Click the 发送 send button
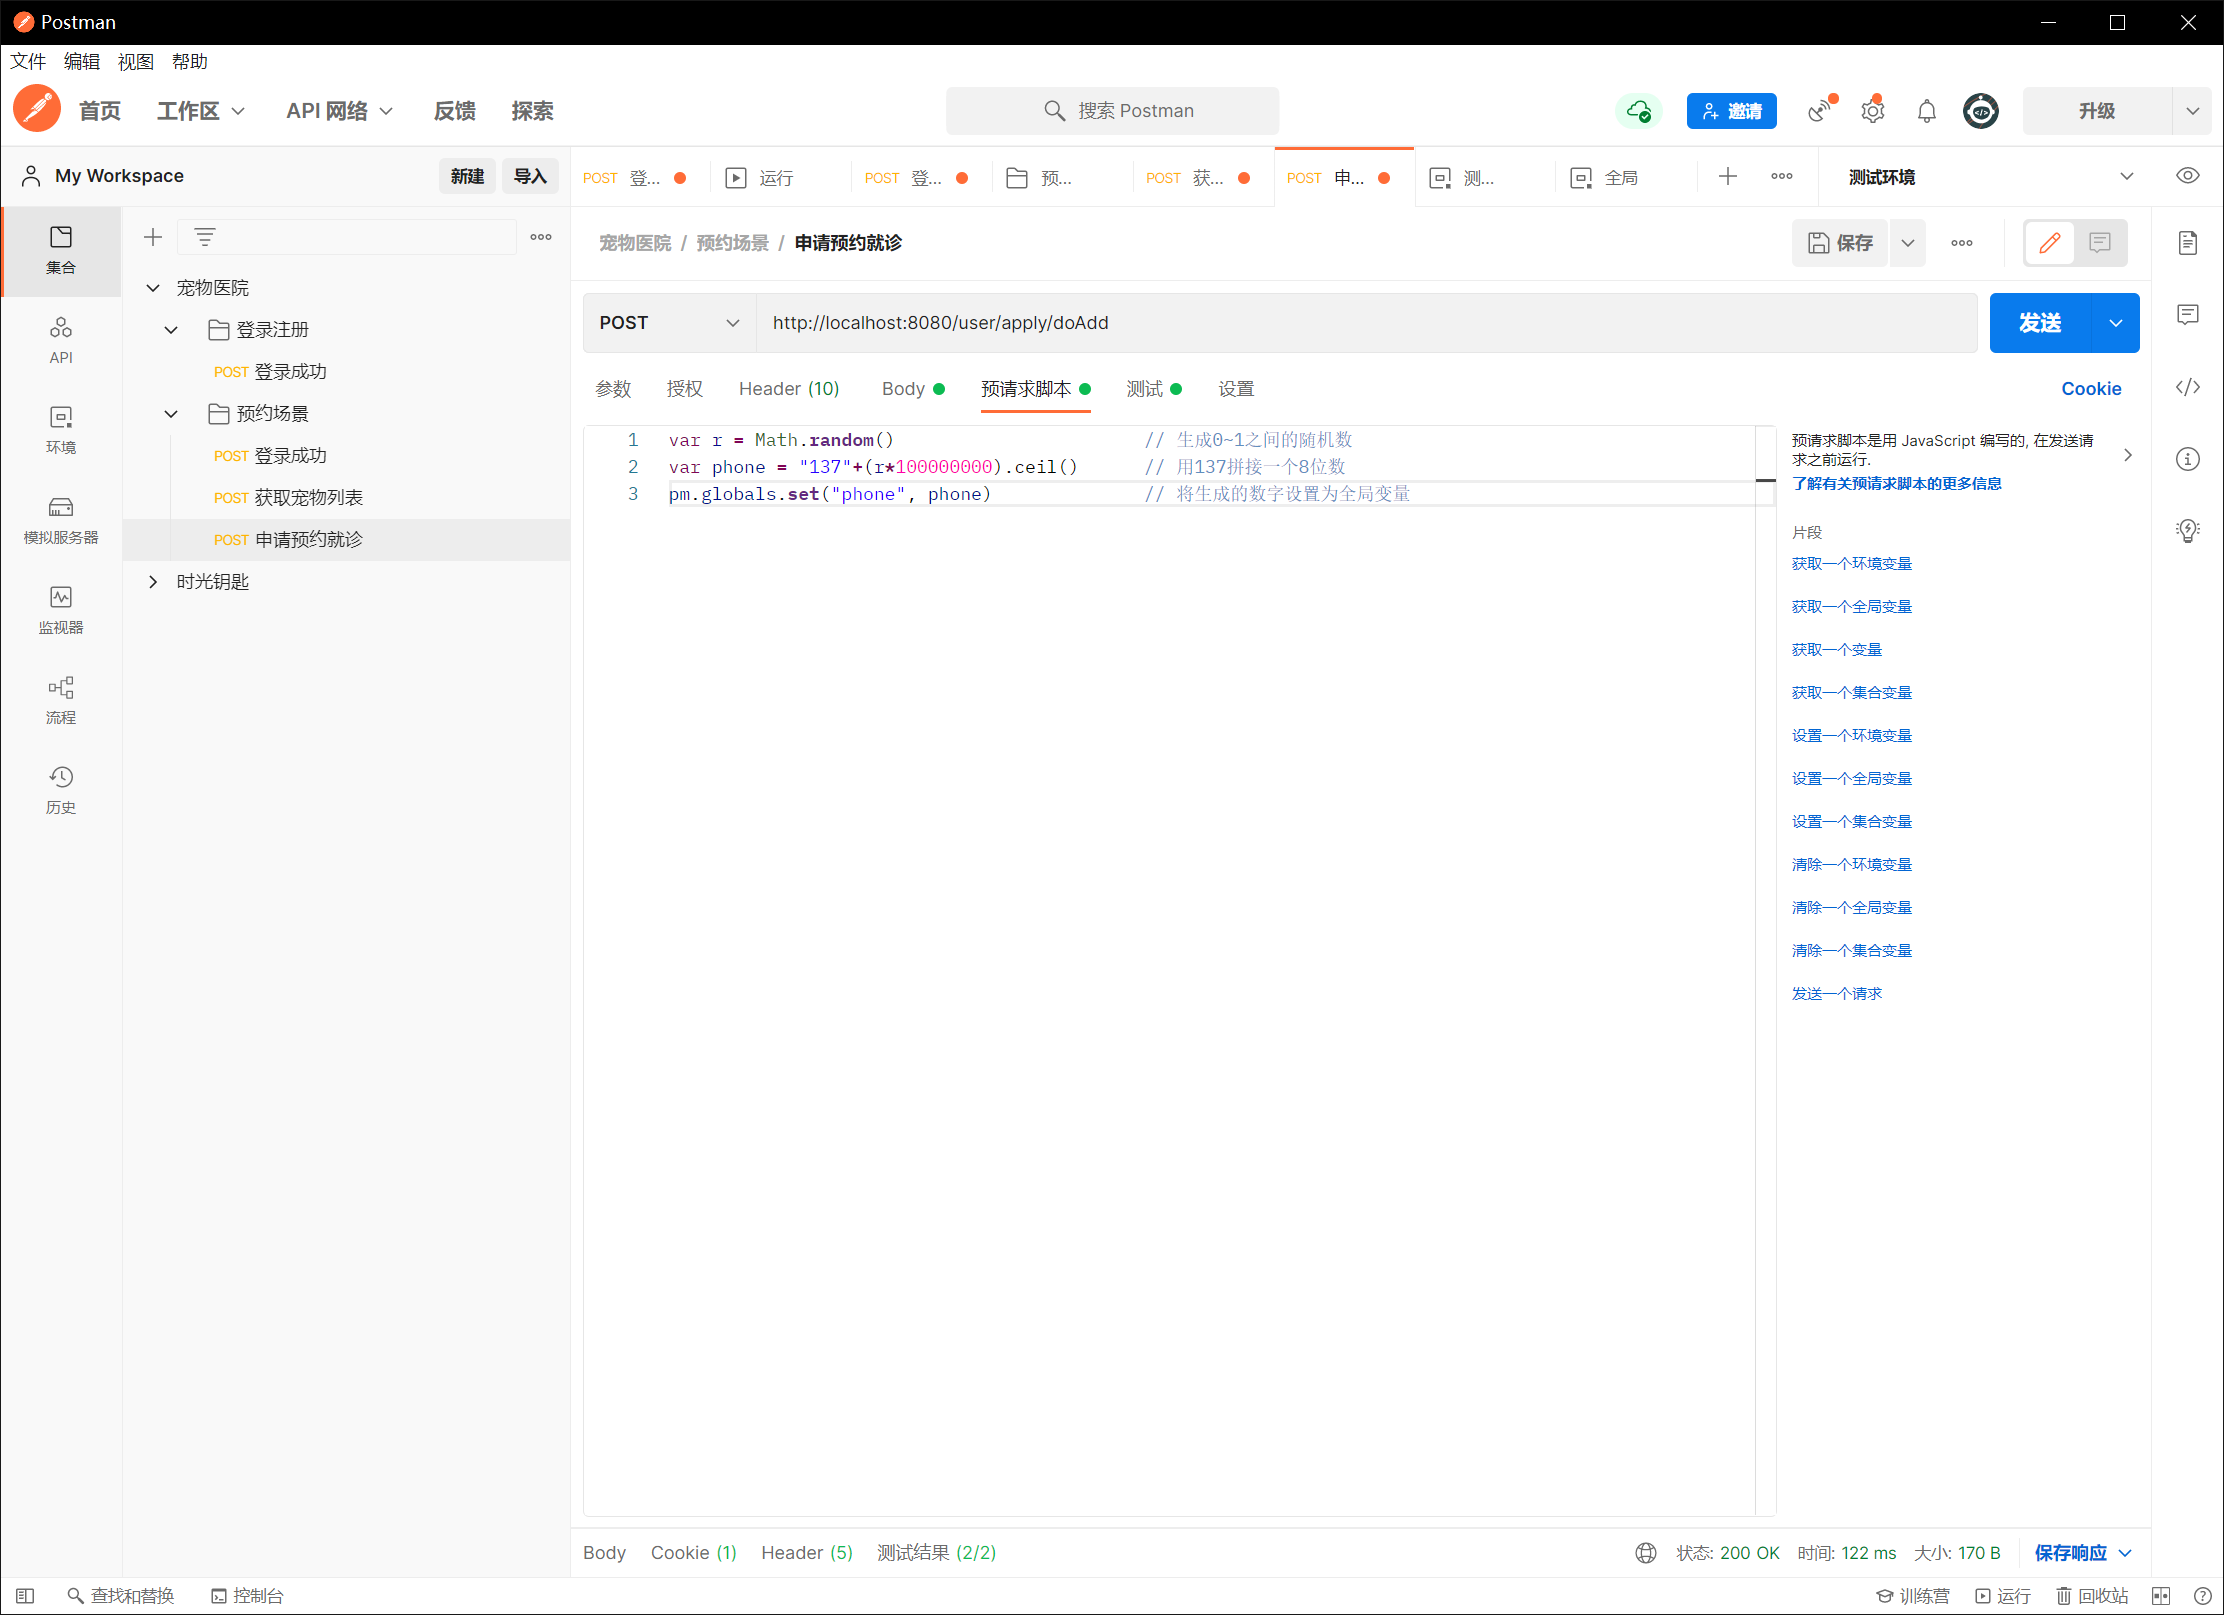Image resolution: width=2224 pixels, height=1615 pixels. coord(2039,323)
